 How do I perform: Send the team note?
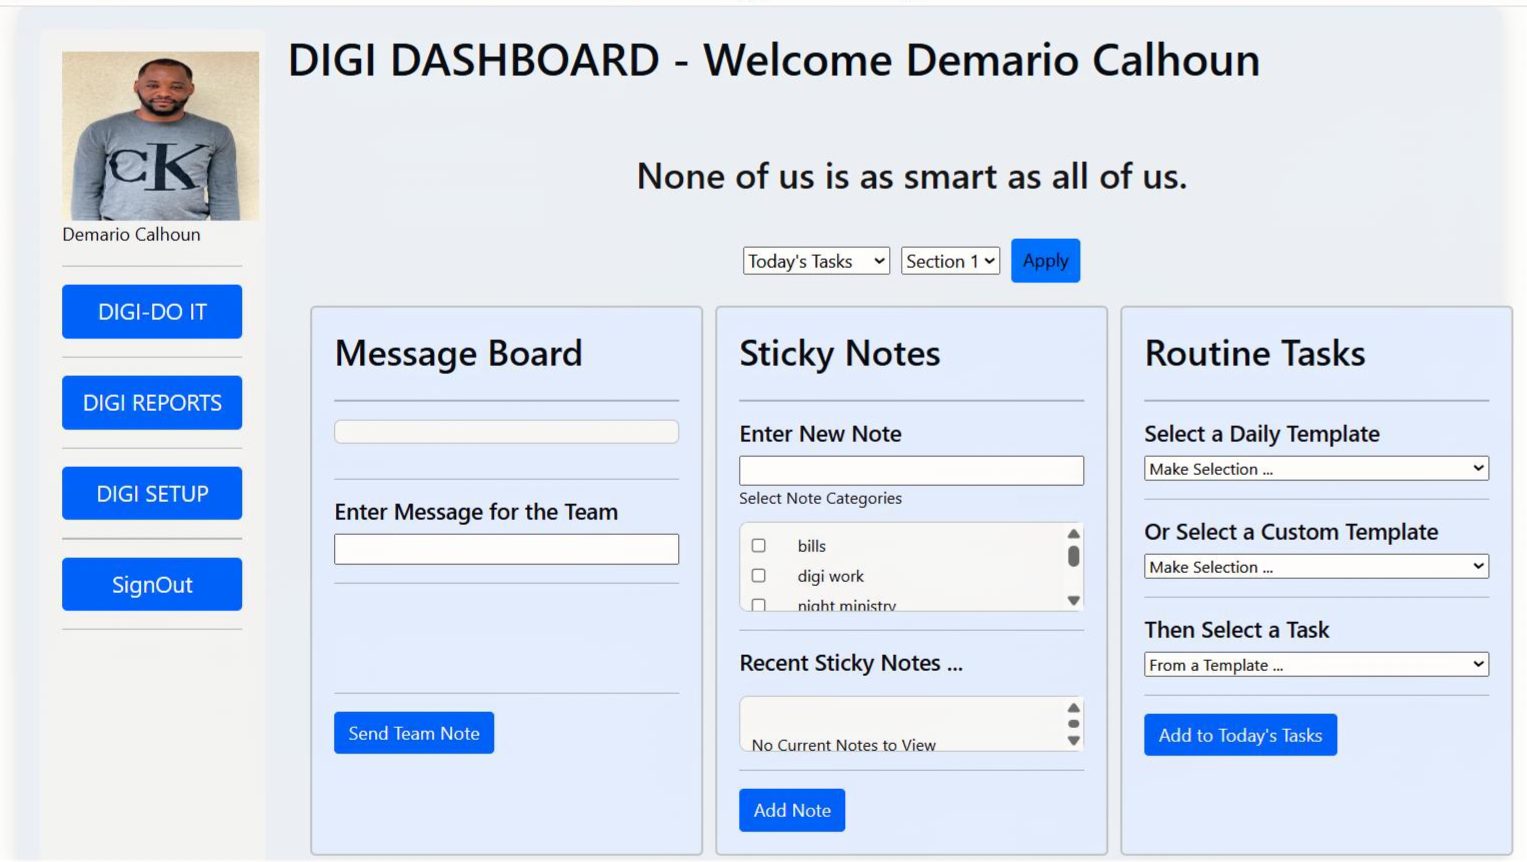click(414, 733)
